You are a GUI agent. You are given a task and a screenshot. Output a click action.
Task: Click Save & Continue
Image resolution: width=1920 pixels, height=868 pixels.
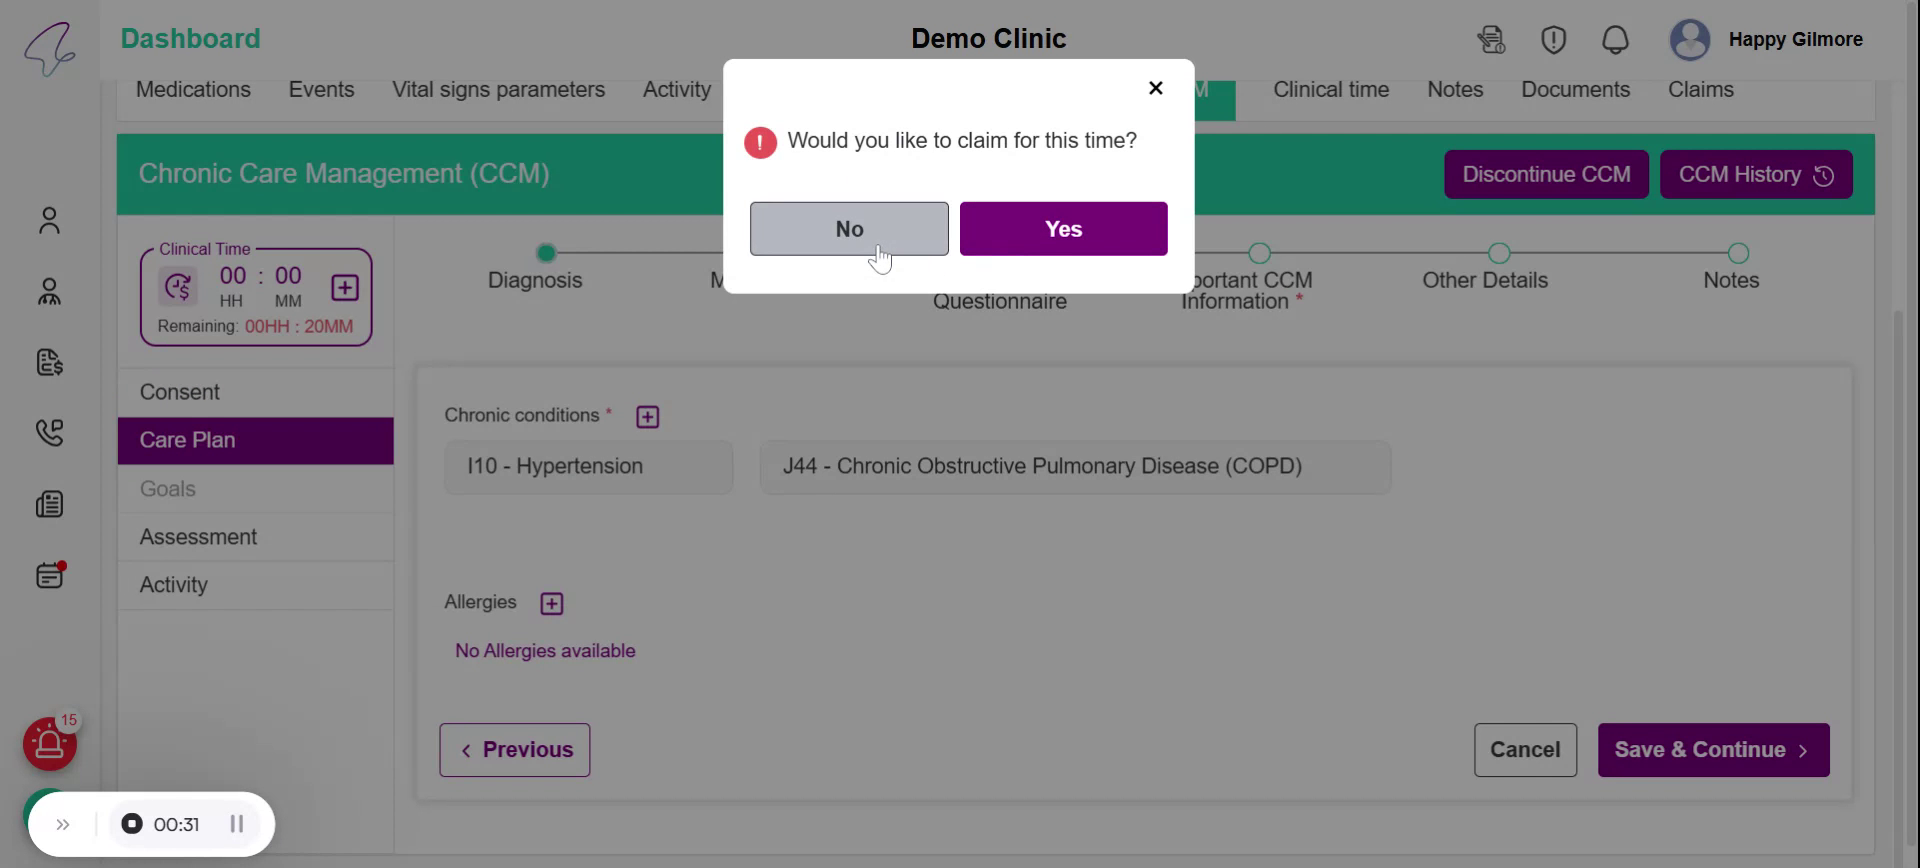click(1713, 750)
